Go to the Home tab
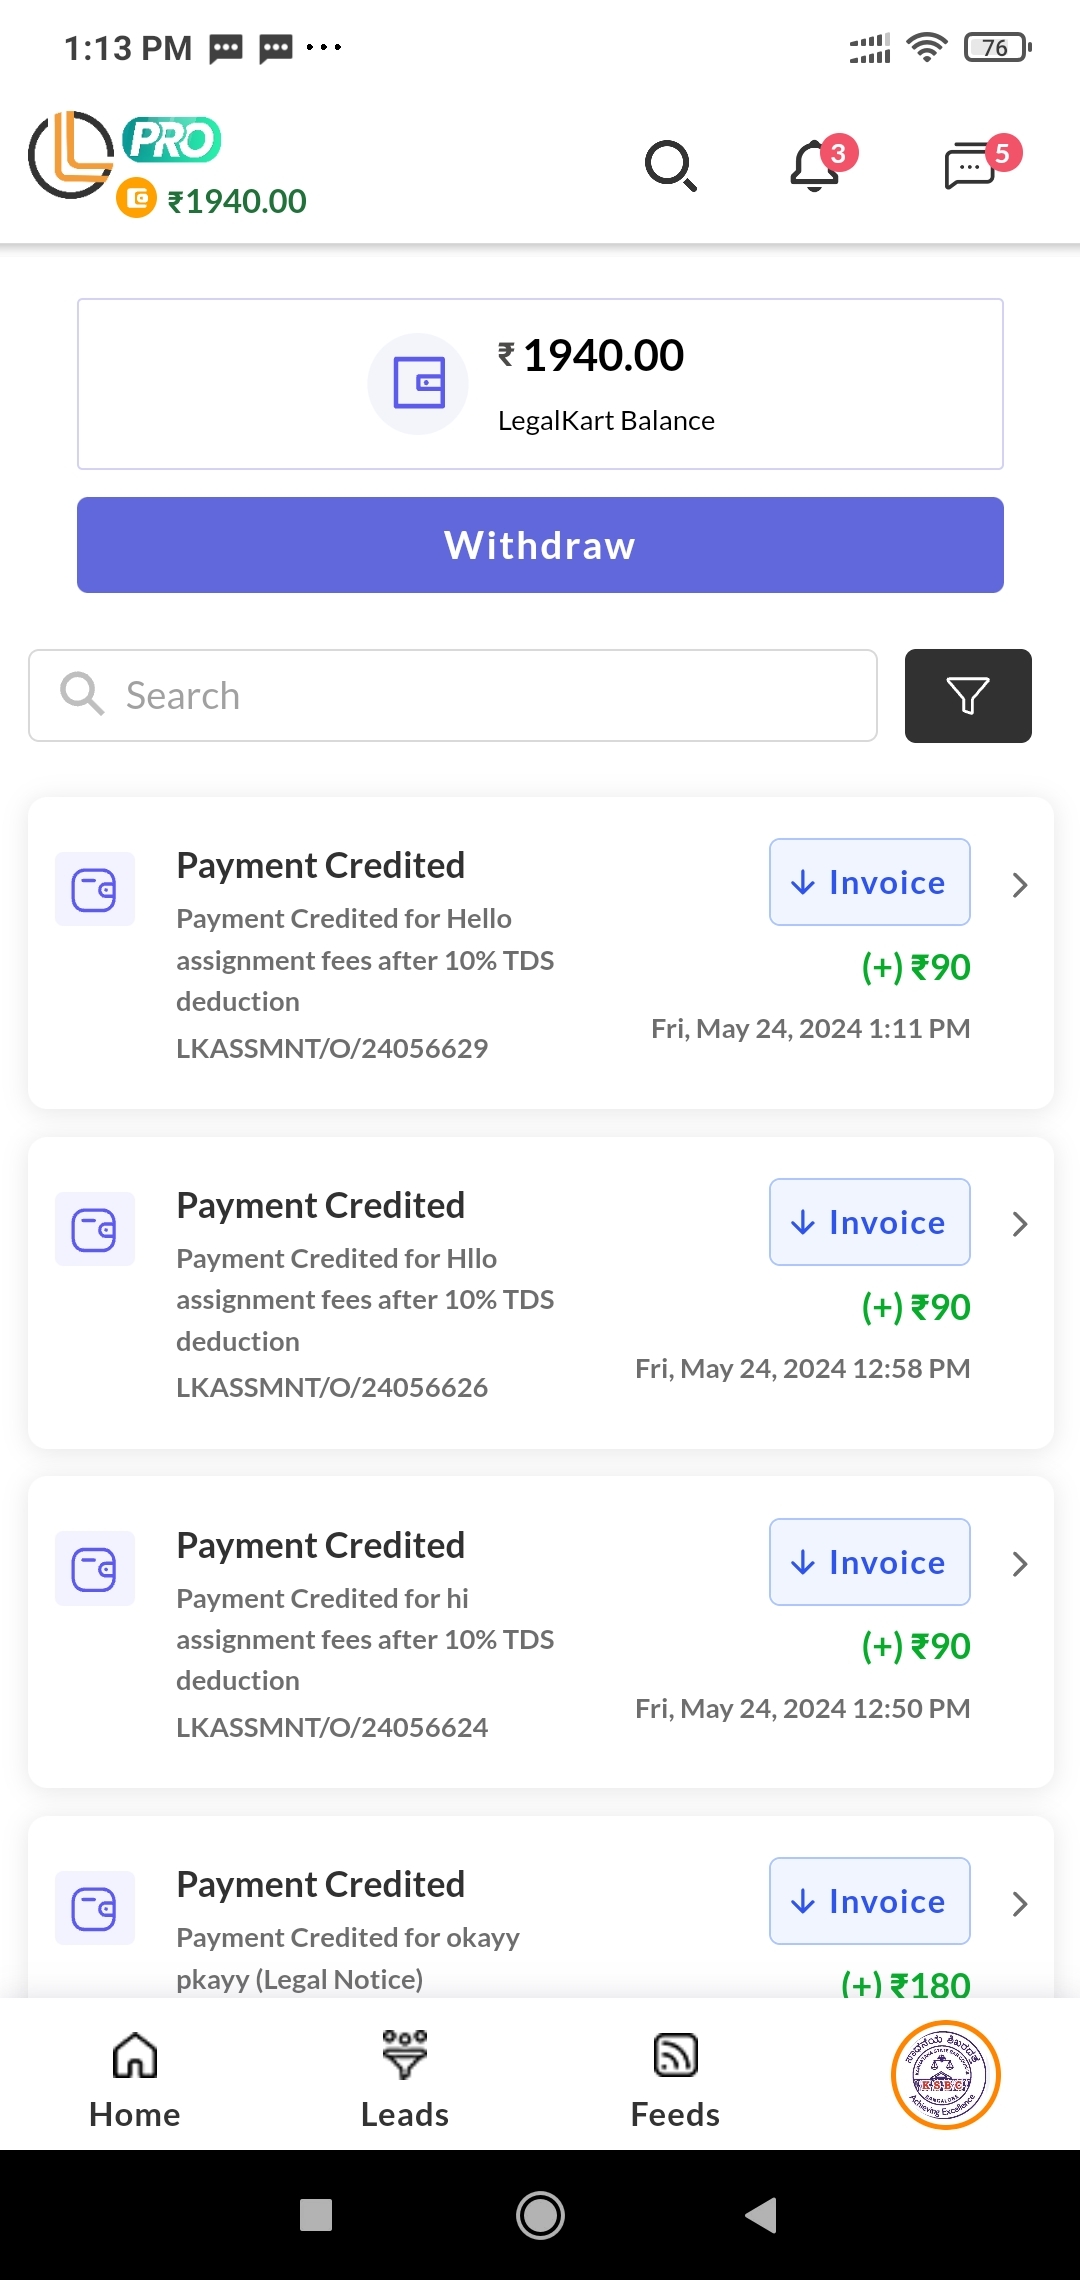Screen dimensions: 1080x2280 coord(135,2082)
